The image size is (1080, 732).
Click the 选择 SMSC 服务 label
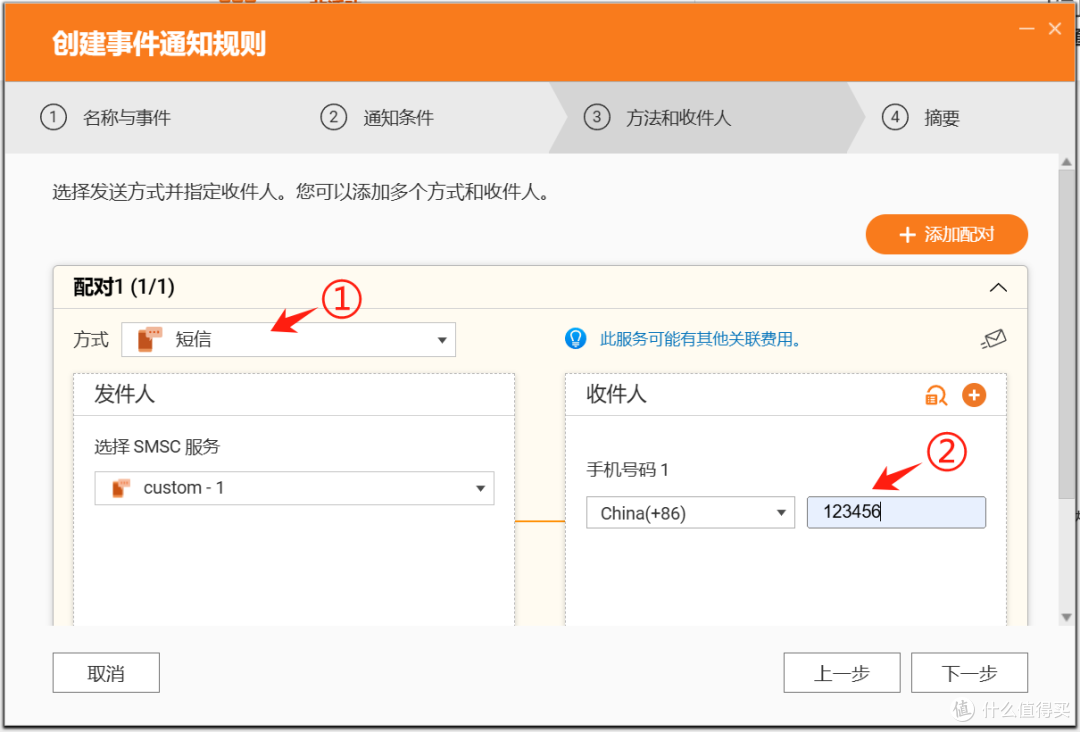(x=157, y=447)
